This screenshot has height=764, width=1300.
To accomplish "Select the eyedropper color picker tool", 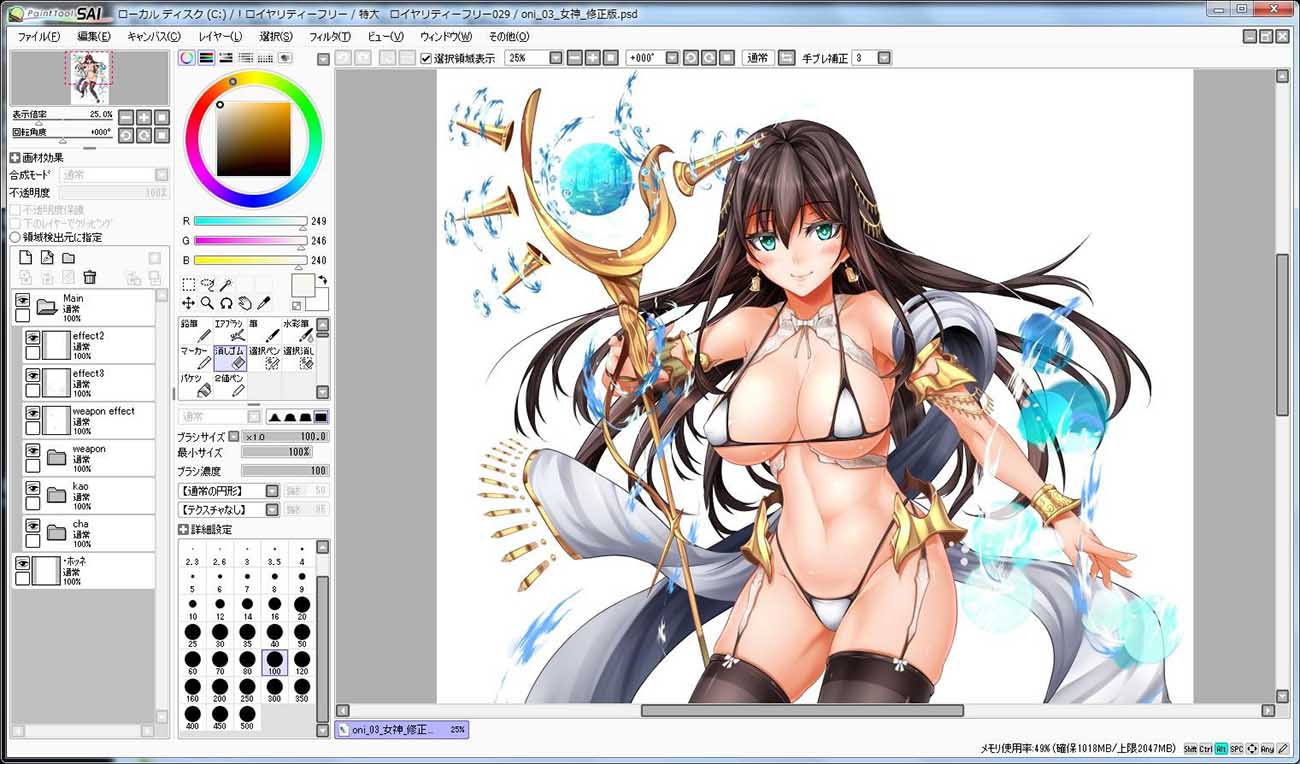I will 264,303.
